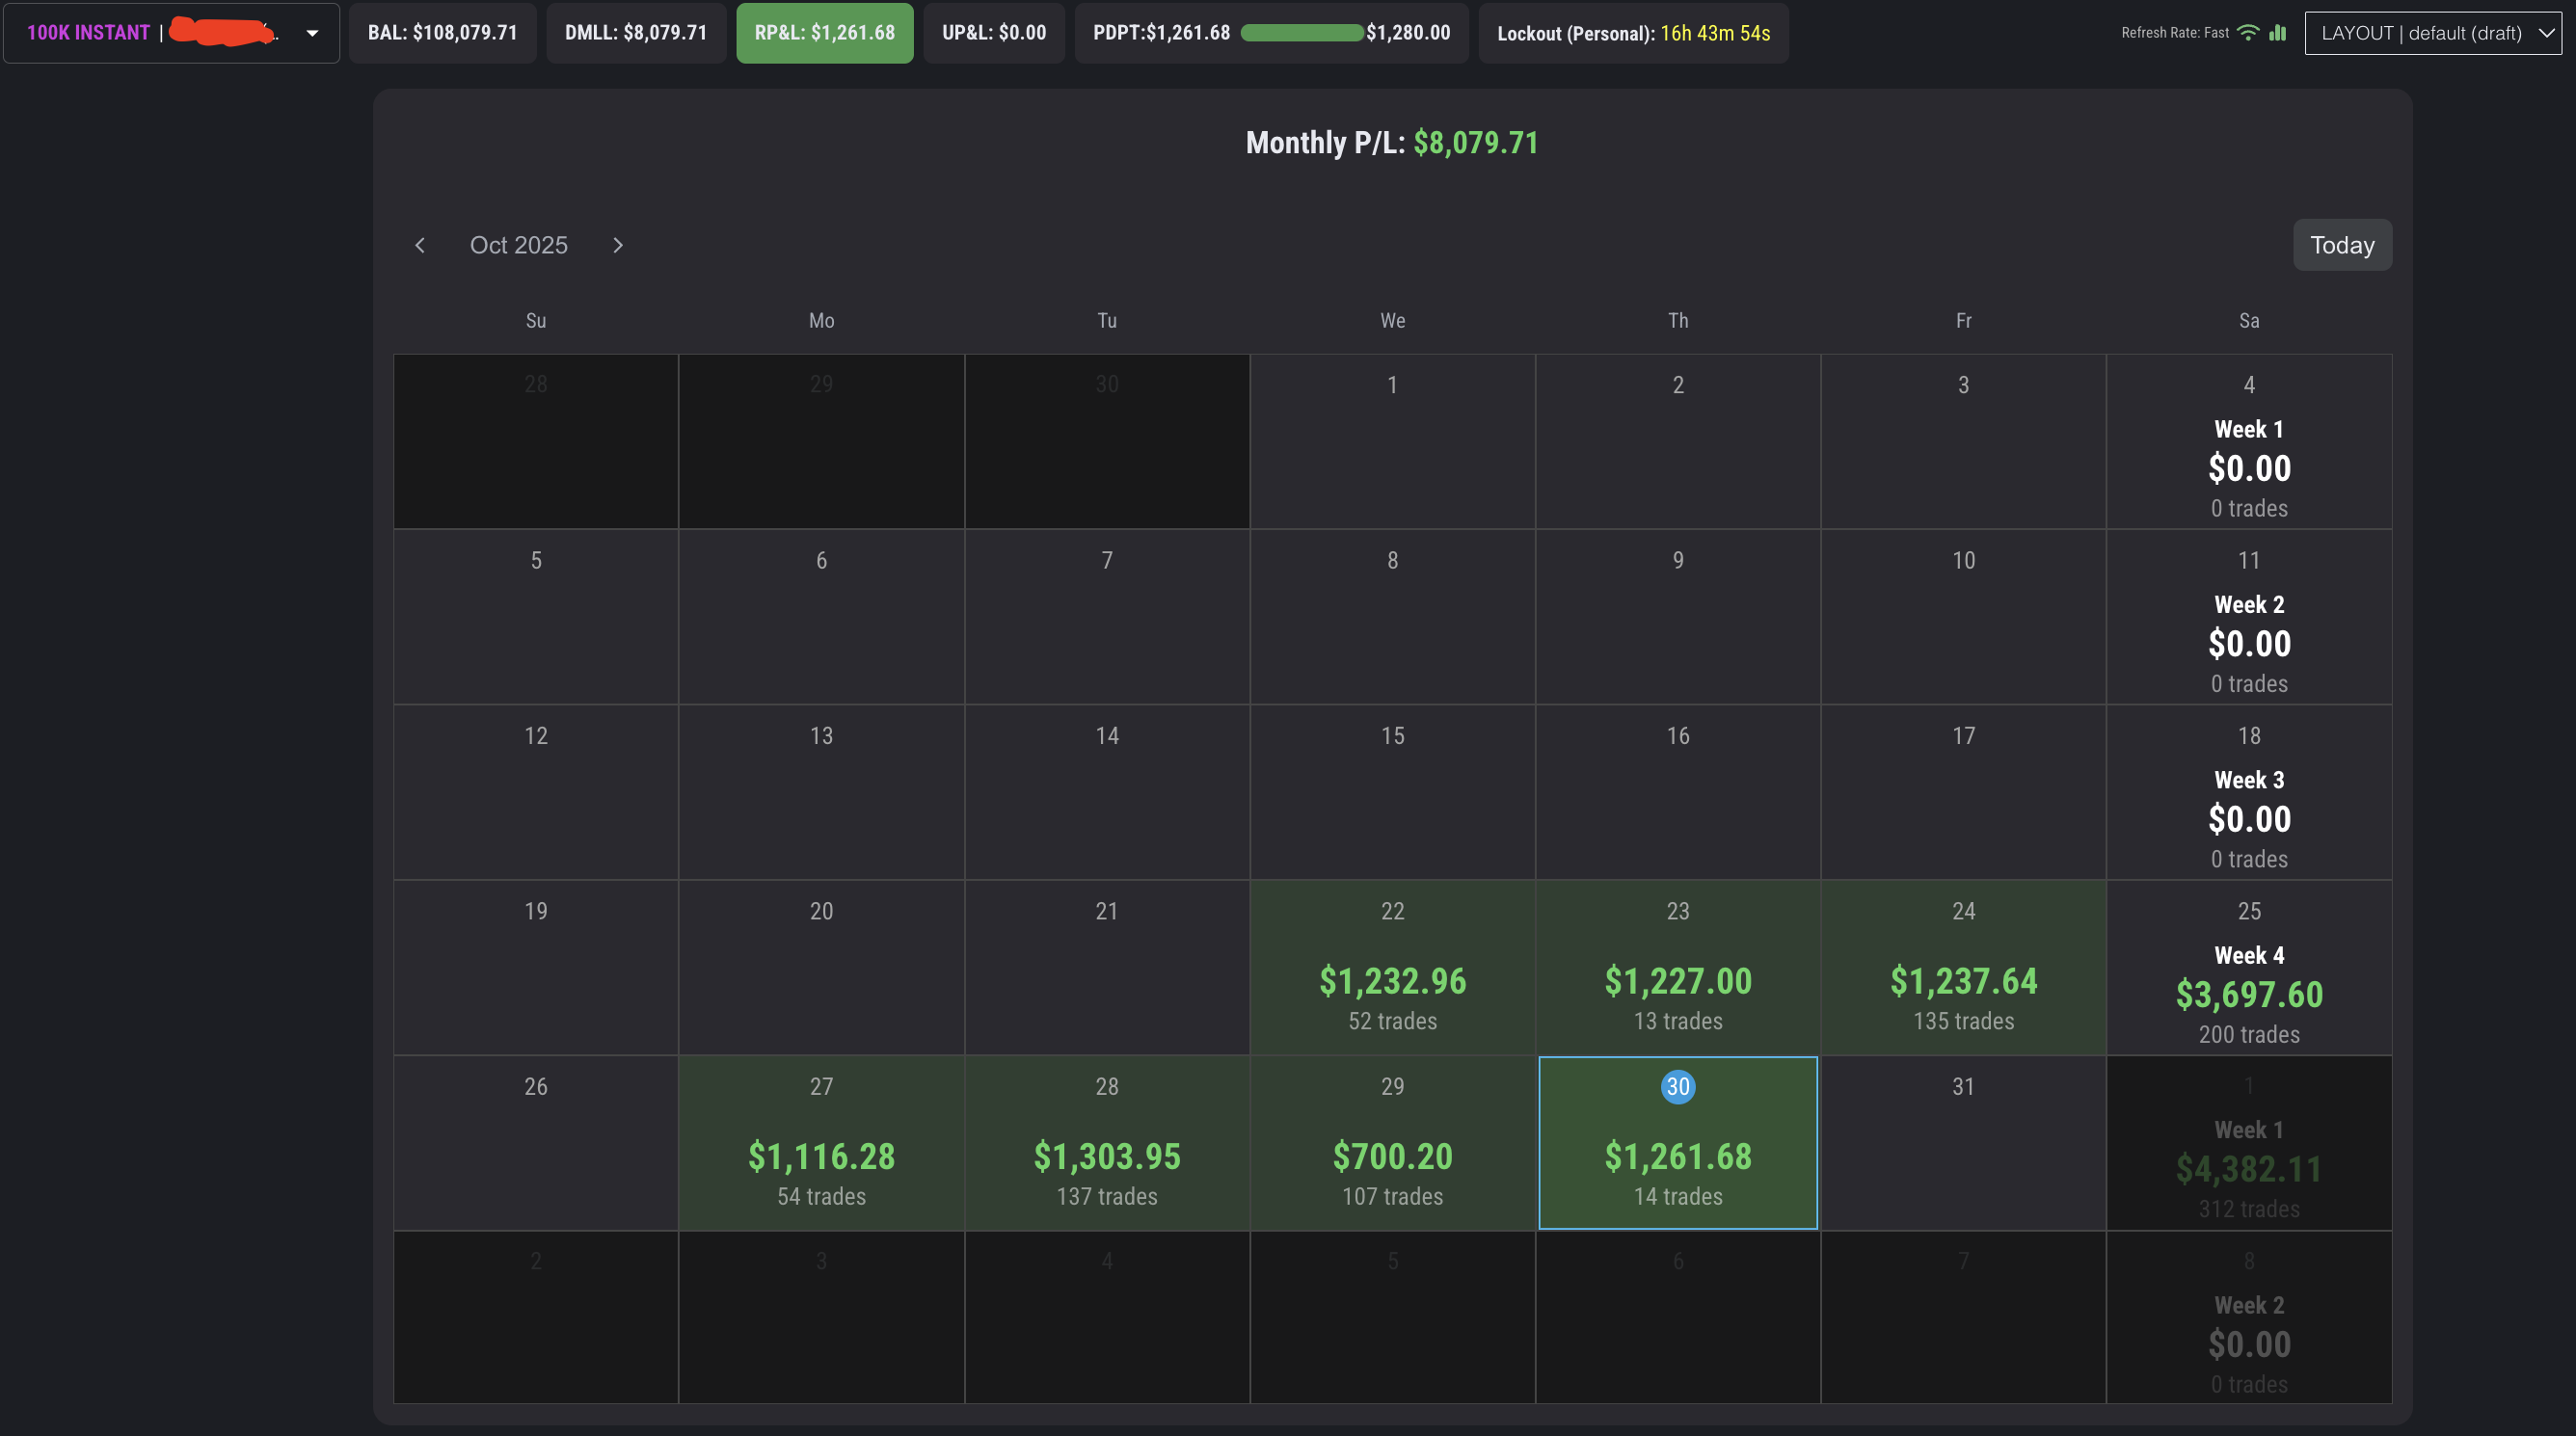Click the green signal bars icon

[2277, 32]
